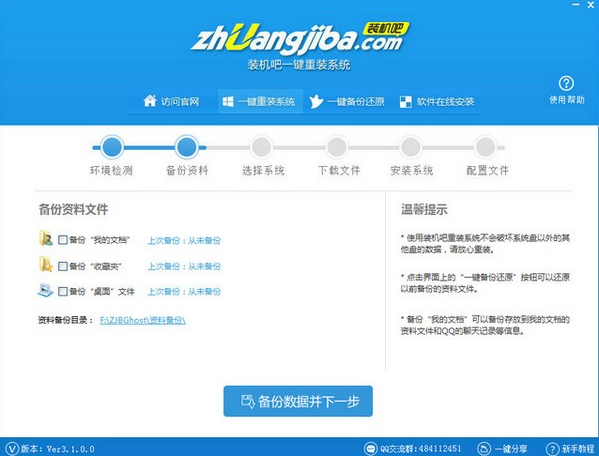Click the Windows logo icon for 一键重装系统
The height and width of the screenshot is (456, 599).
click(x=228, y=102)
